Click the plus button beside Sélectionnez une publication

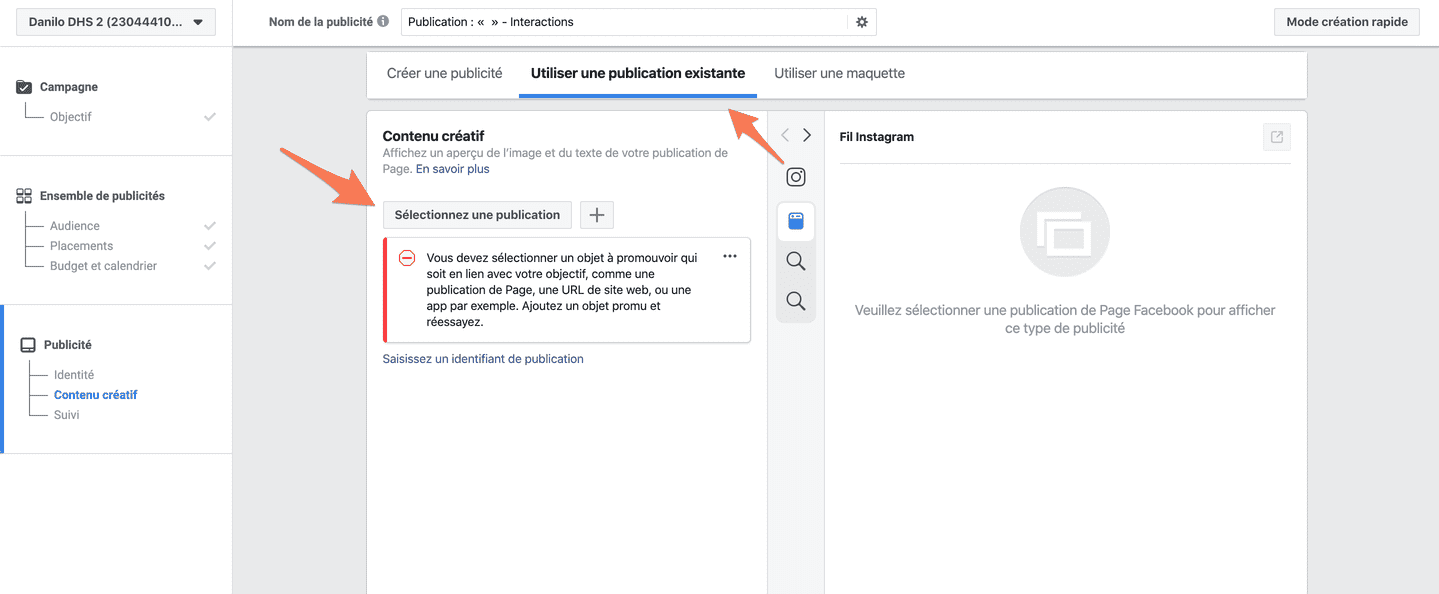(x=597, y=215)
